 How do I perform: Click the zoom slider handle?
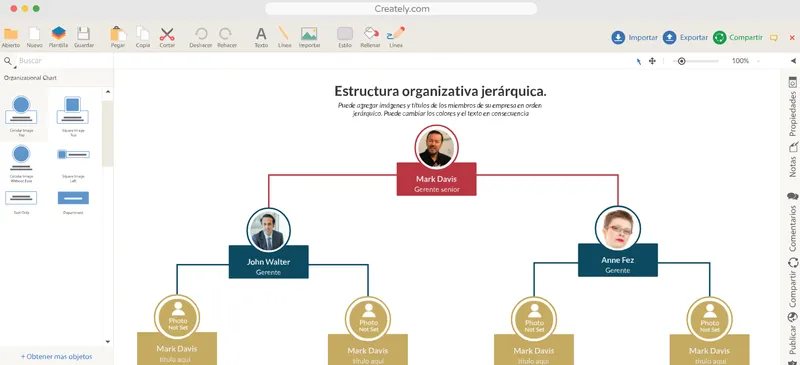tap(681, 61)
